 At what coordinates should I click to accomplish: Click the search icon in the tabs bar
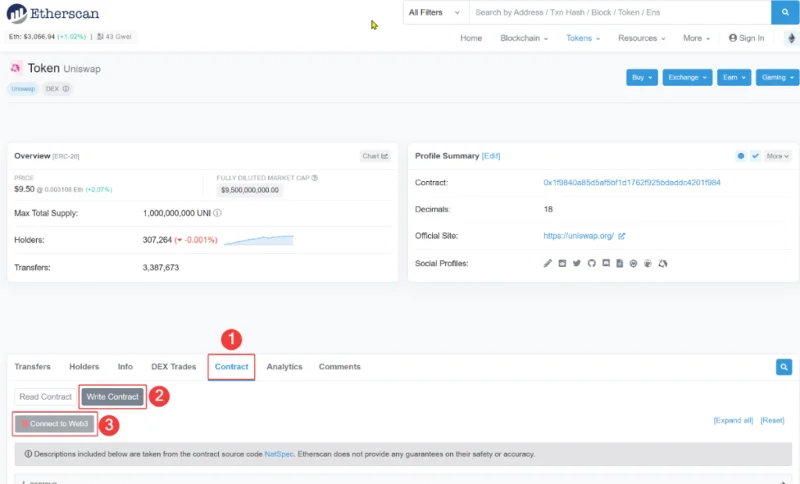pos(784,367)
